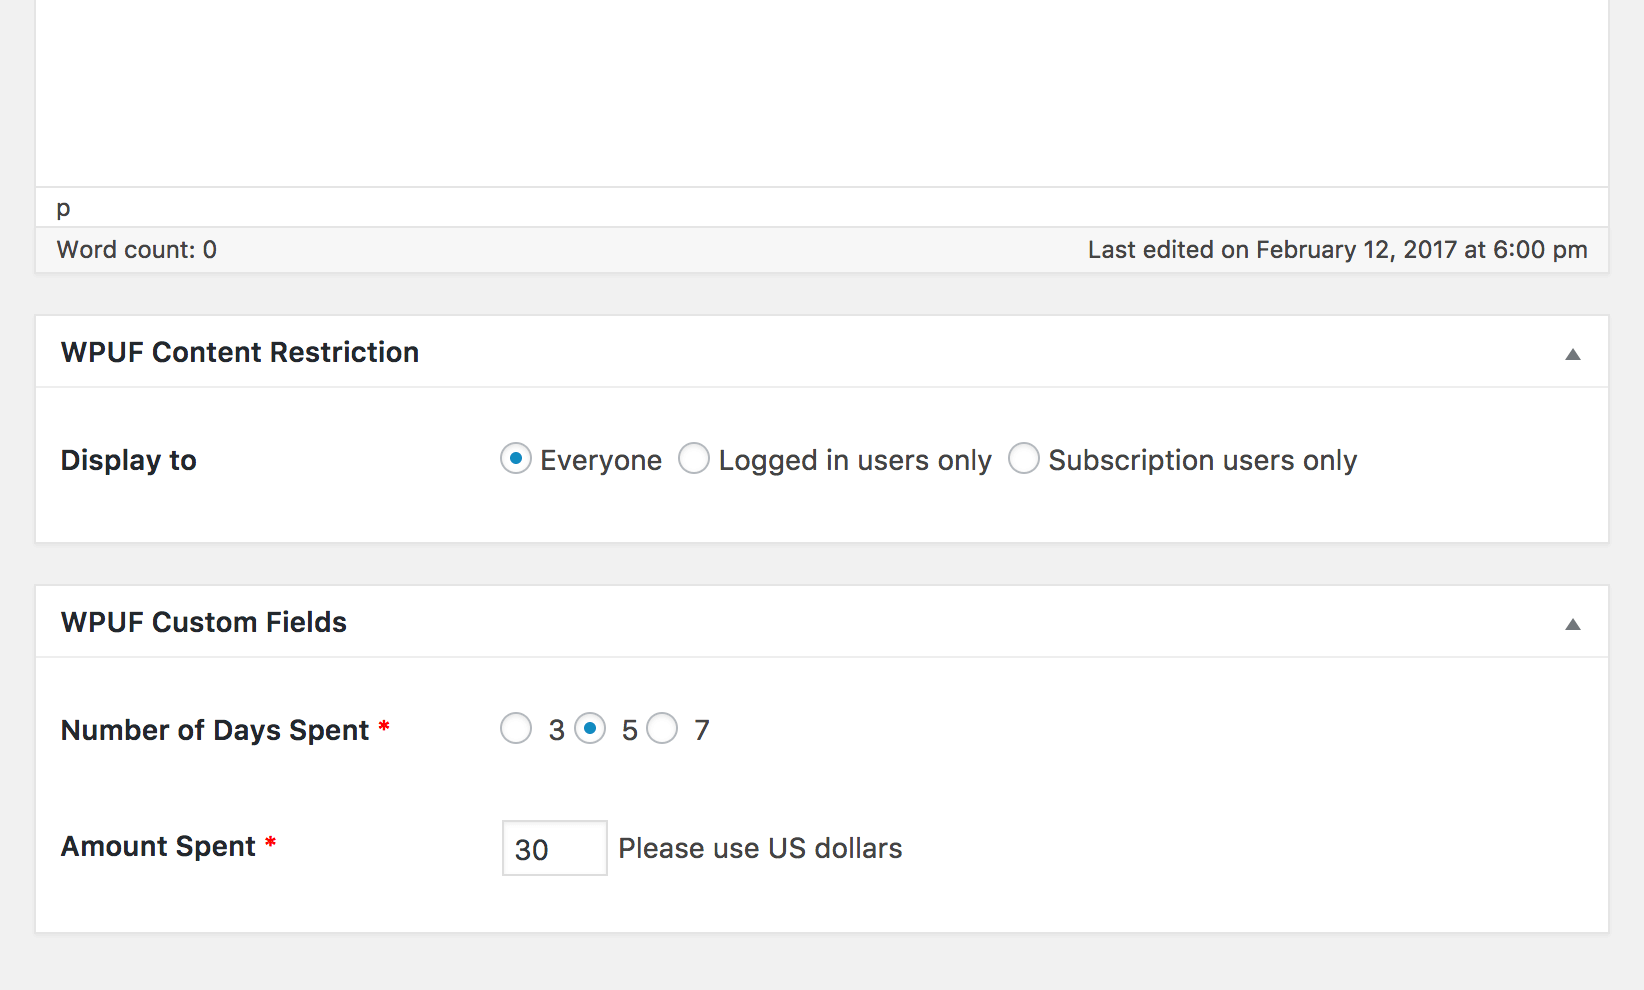Click the WPUF Content Restriction heading

click(240, 352)
